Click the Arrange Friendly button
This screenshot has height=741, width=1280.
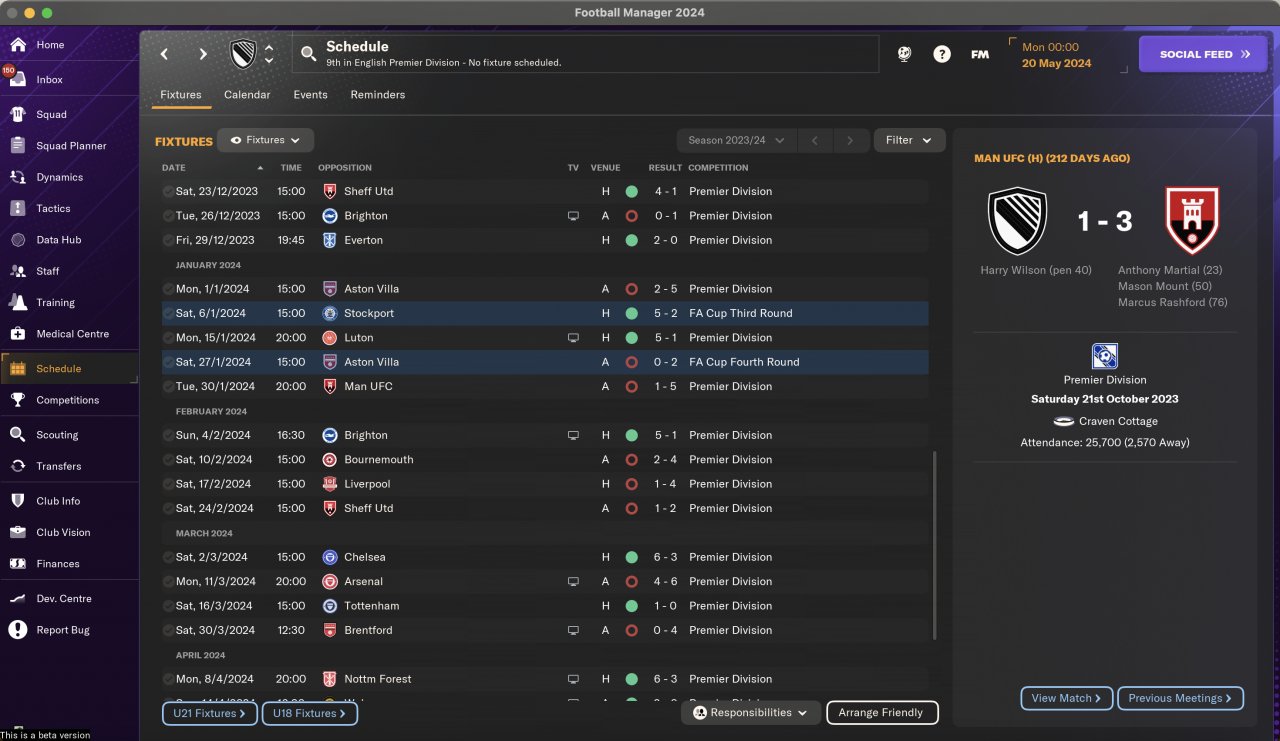pos(882,713)
